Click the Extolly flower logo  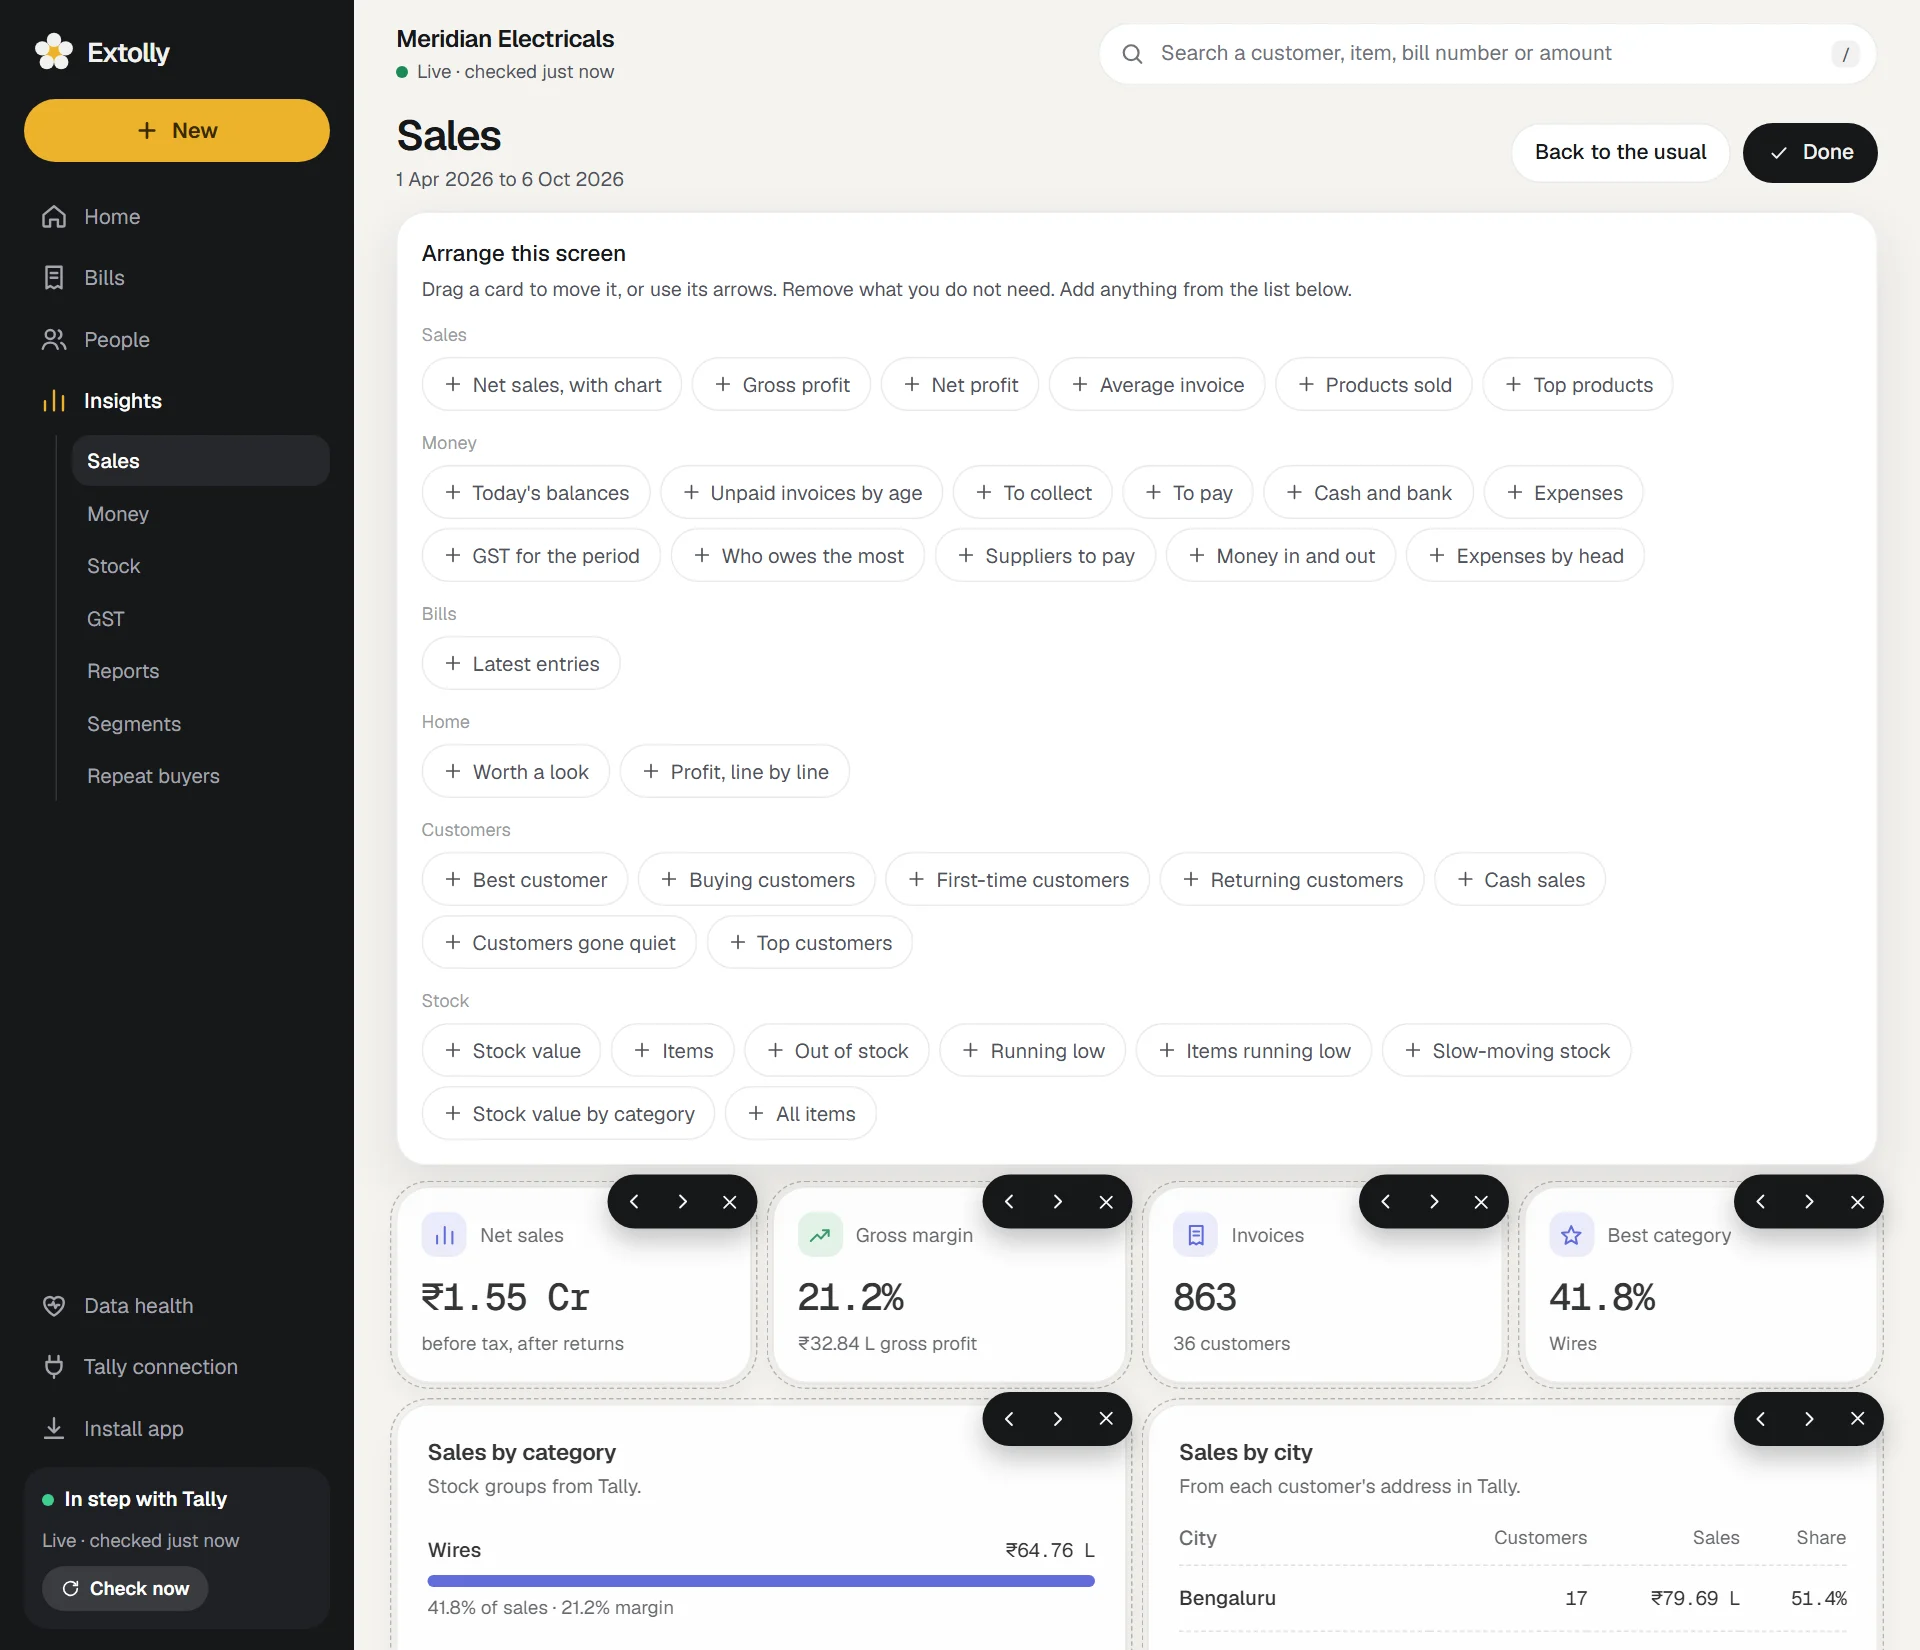point(54,52)
